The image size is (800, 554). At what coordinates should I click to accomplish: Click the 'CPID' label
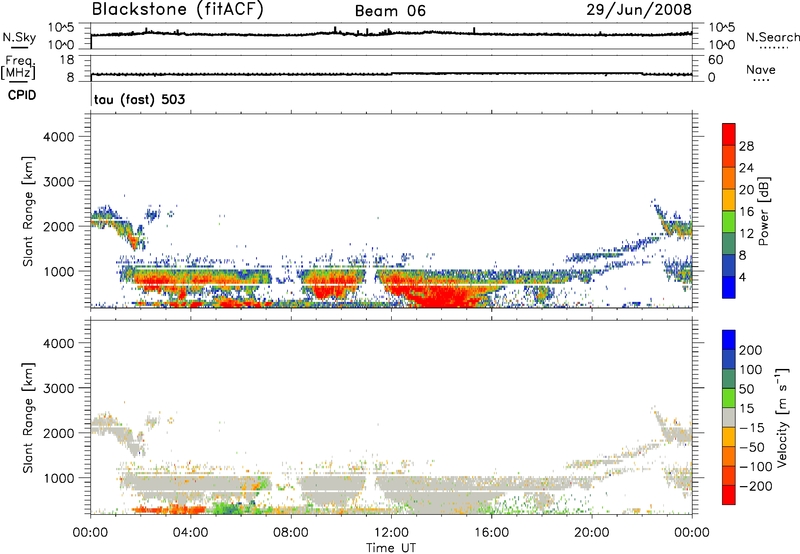click(x=22, y=95)
